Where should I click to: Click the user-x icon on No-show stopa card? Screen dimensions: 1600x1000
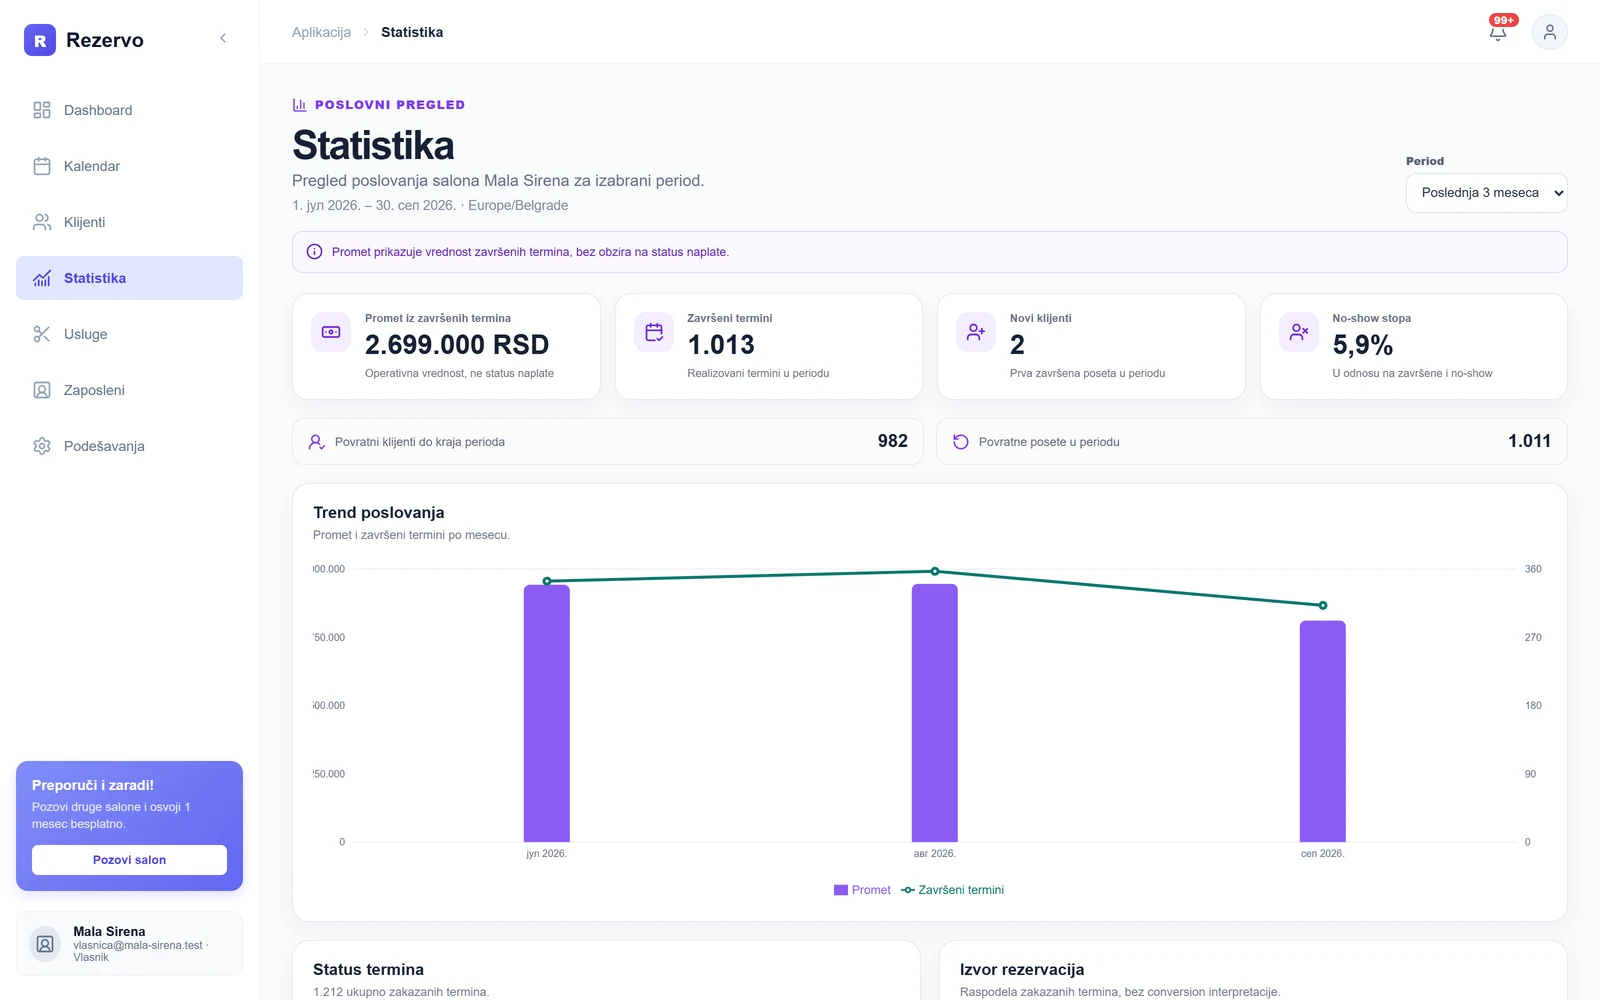pos(1299,332)
